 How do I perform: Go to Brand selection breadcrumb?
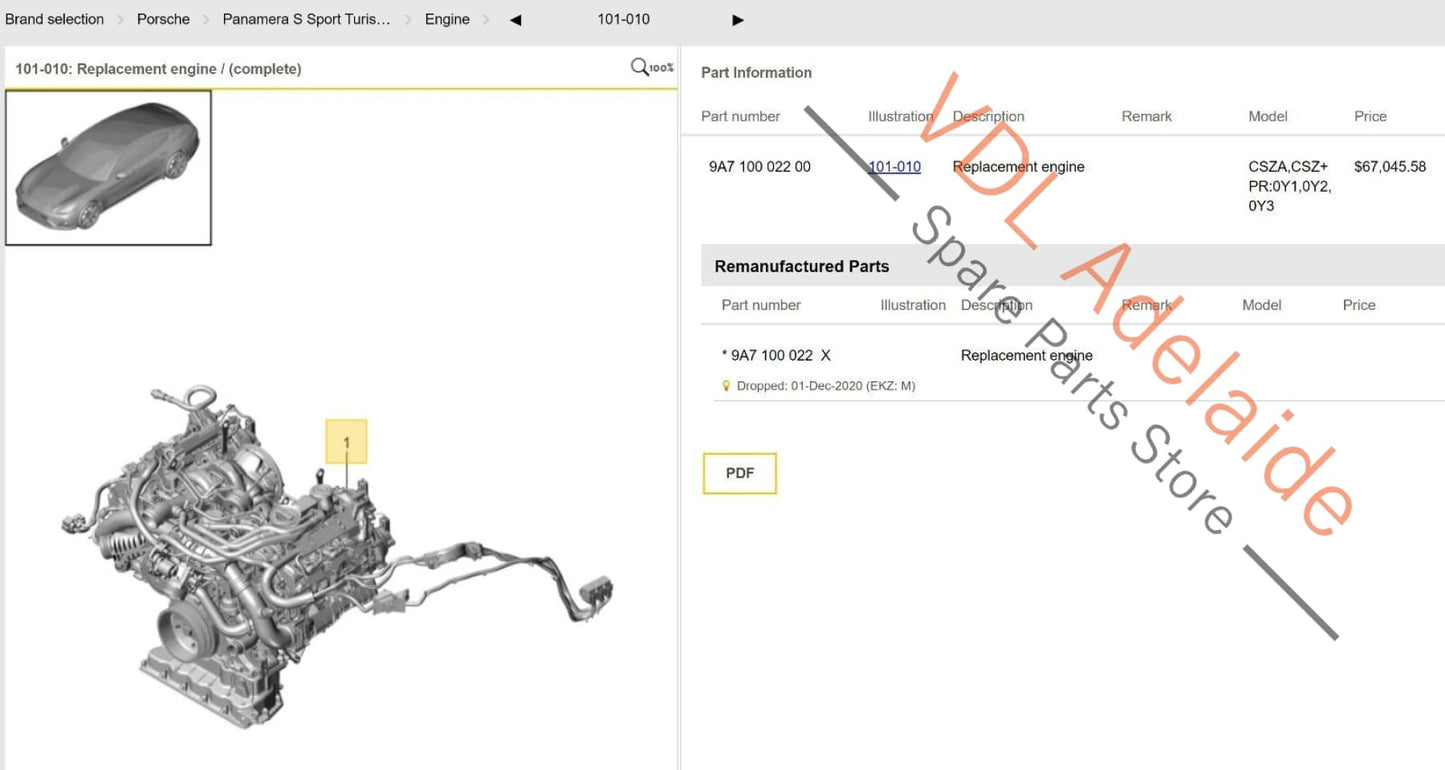54,19
